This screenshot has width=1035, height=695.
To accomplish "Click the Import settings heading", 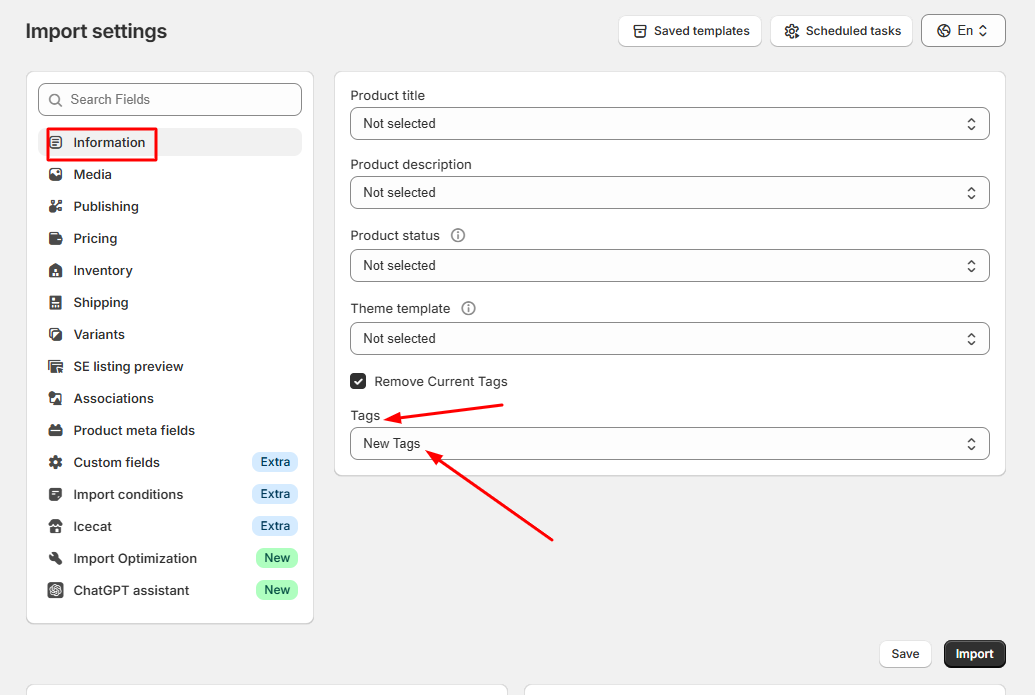I will click(x=96, y=31).
